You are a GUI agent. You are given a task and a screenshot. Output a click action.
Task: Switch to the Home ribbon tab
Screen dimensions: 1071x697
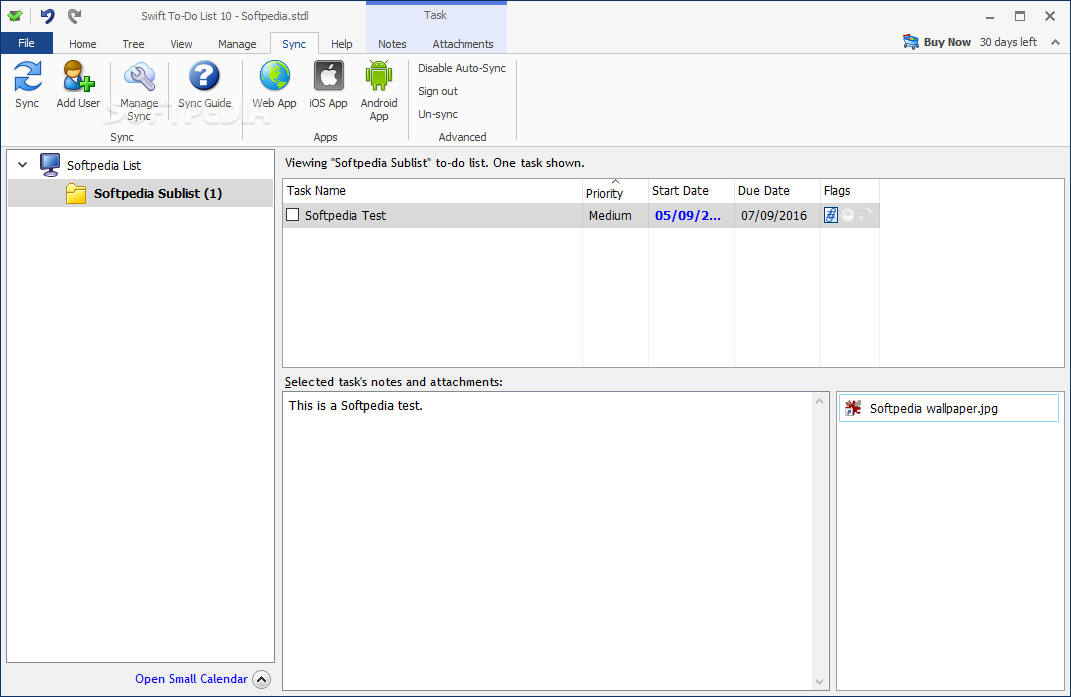point(83,44)
